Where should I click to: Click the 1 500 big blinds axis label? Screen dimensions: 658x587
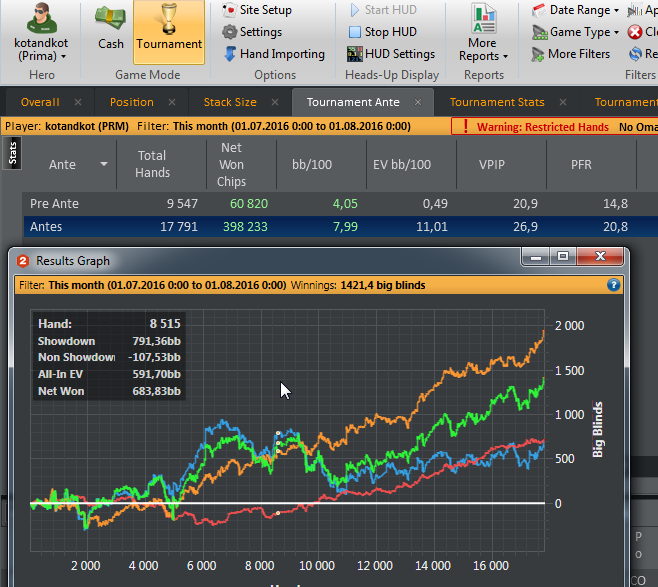pyautogui.click(x=569, y=371)
